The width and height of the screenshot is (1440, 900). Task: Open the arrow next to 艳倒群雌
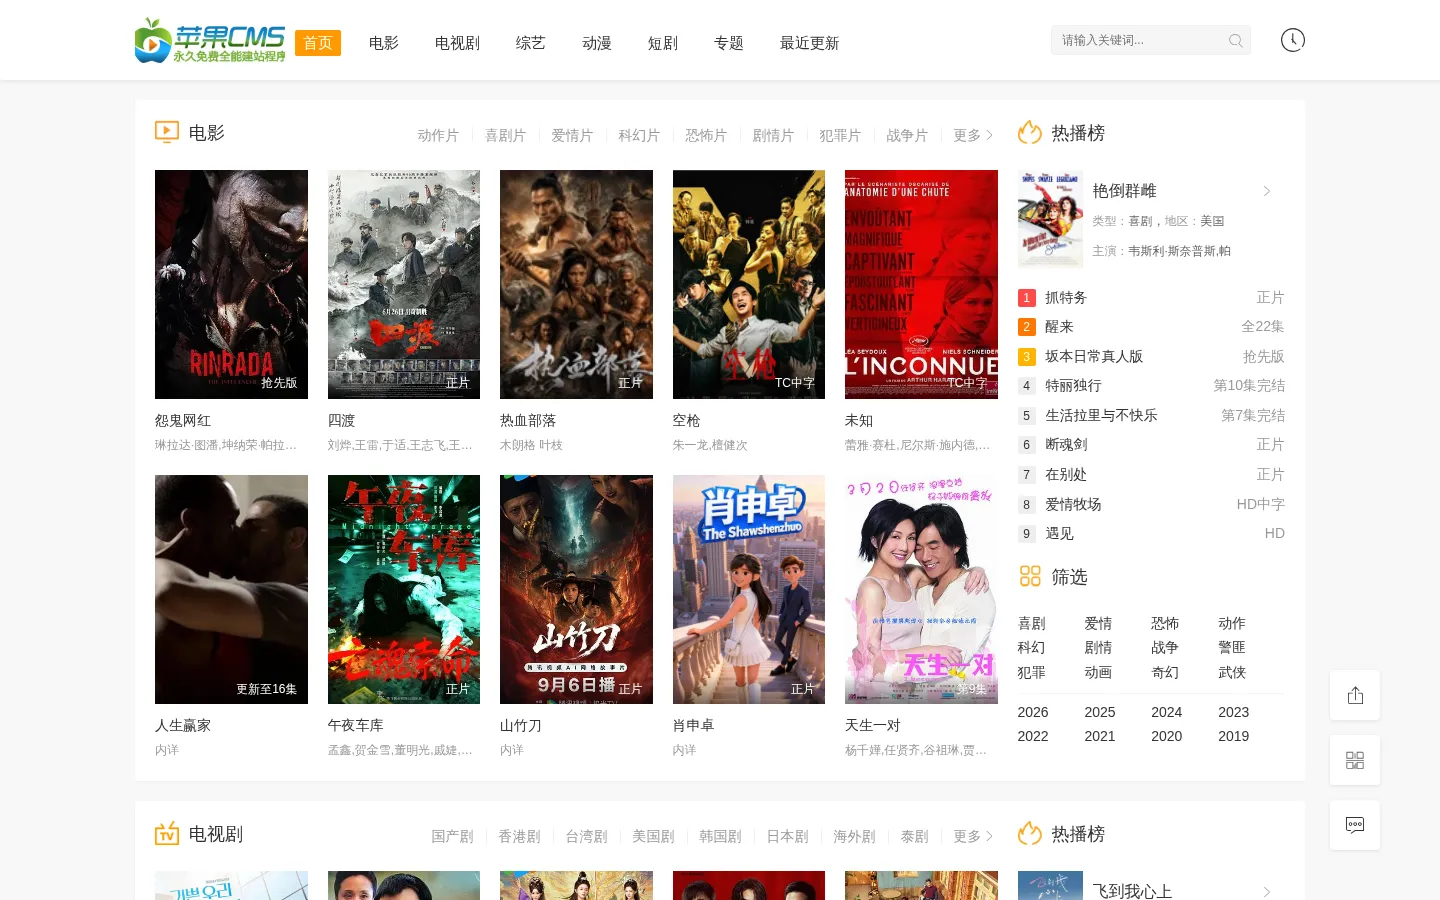[x=1267, y=191]
